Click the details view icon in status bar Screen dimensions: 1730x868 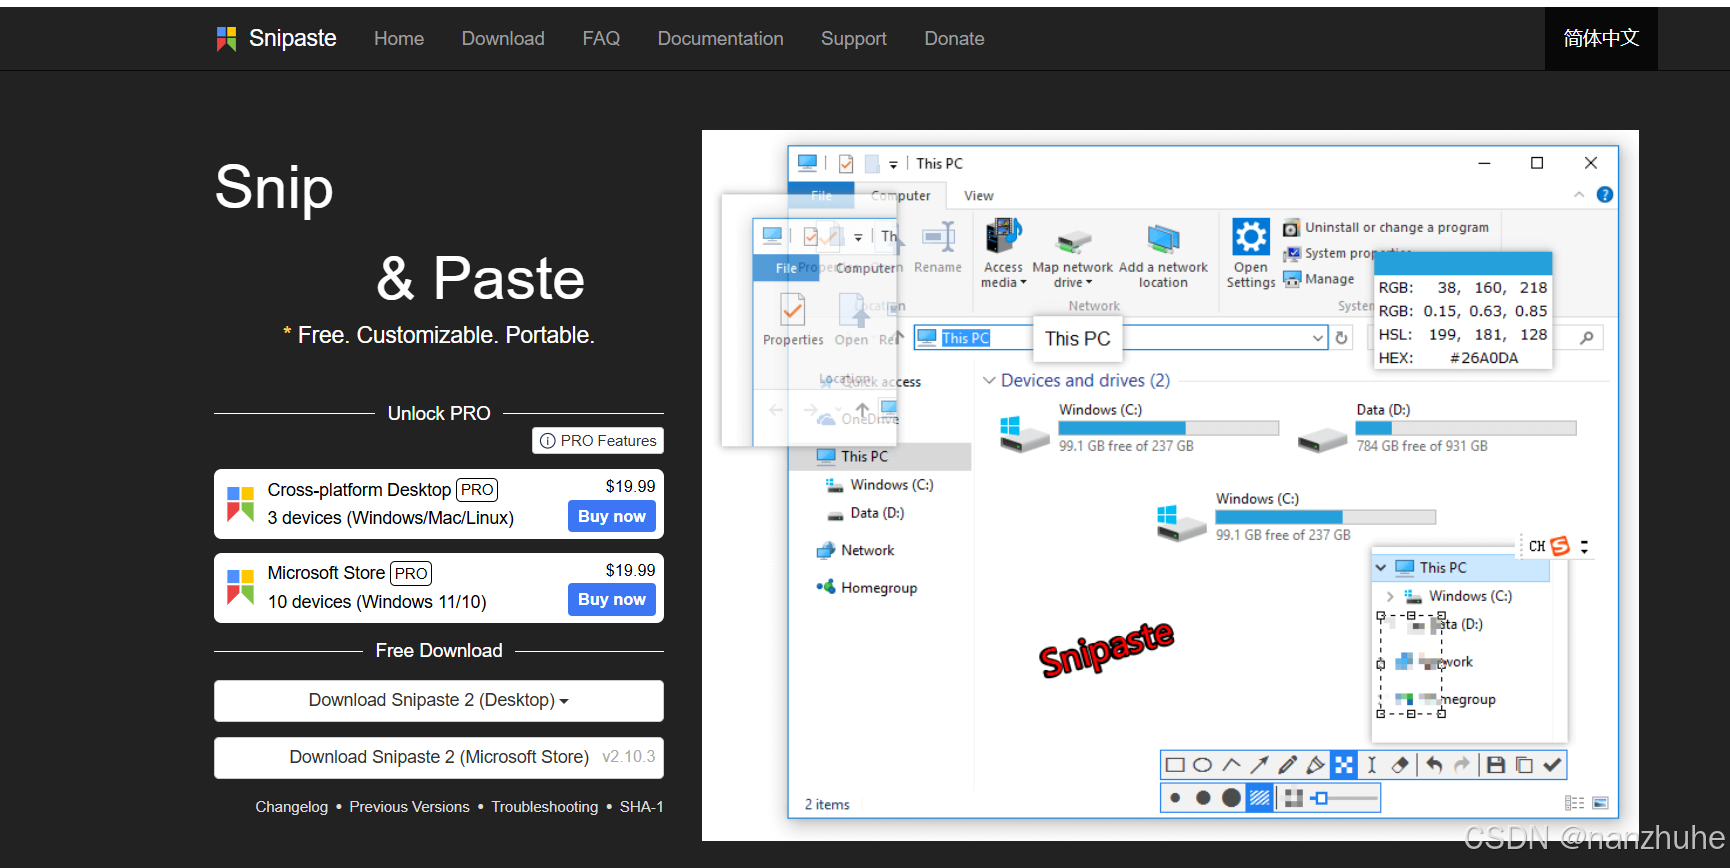tap(1574, 803)
